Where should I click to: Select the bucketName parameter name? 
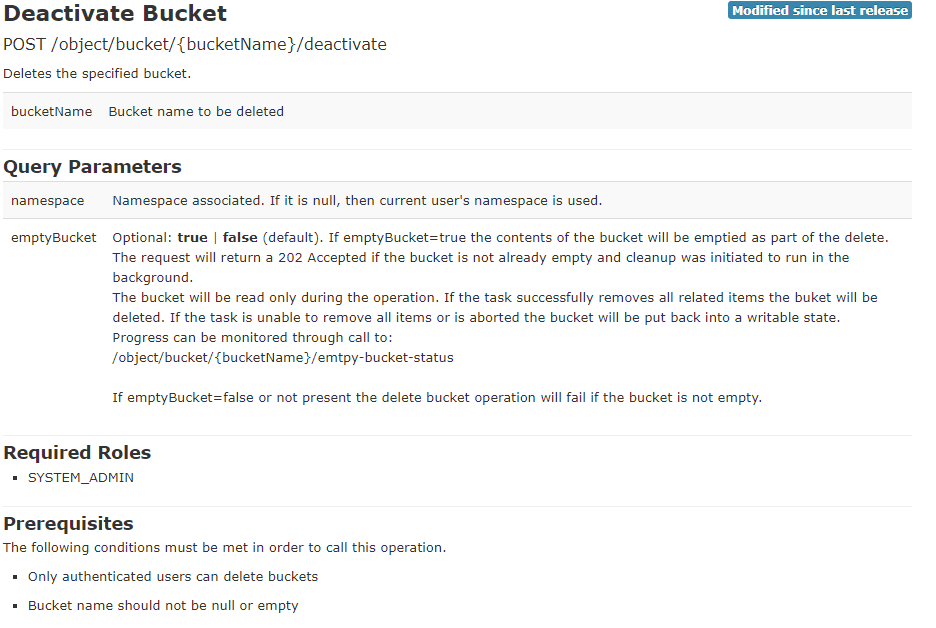pyautogui.click(x=51, y=112)
